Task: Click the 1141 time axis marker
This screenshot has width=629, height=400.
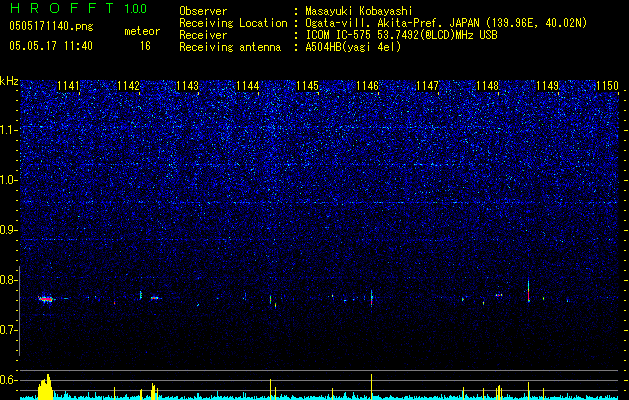Action: (69, 86)
